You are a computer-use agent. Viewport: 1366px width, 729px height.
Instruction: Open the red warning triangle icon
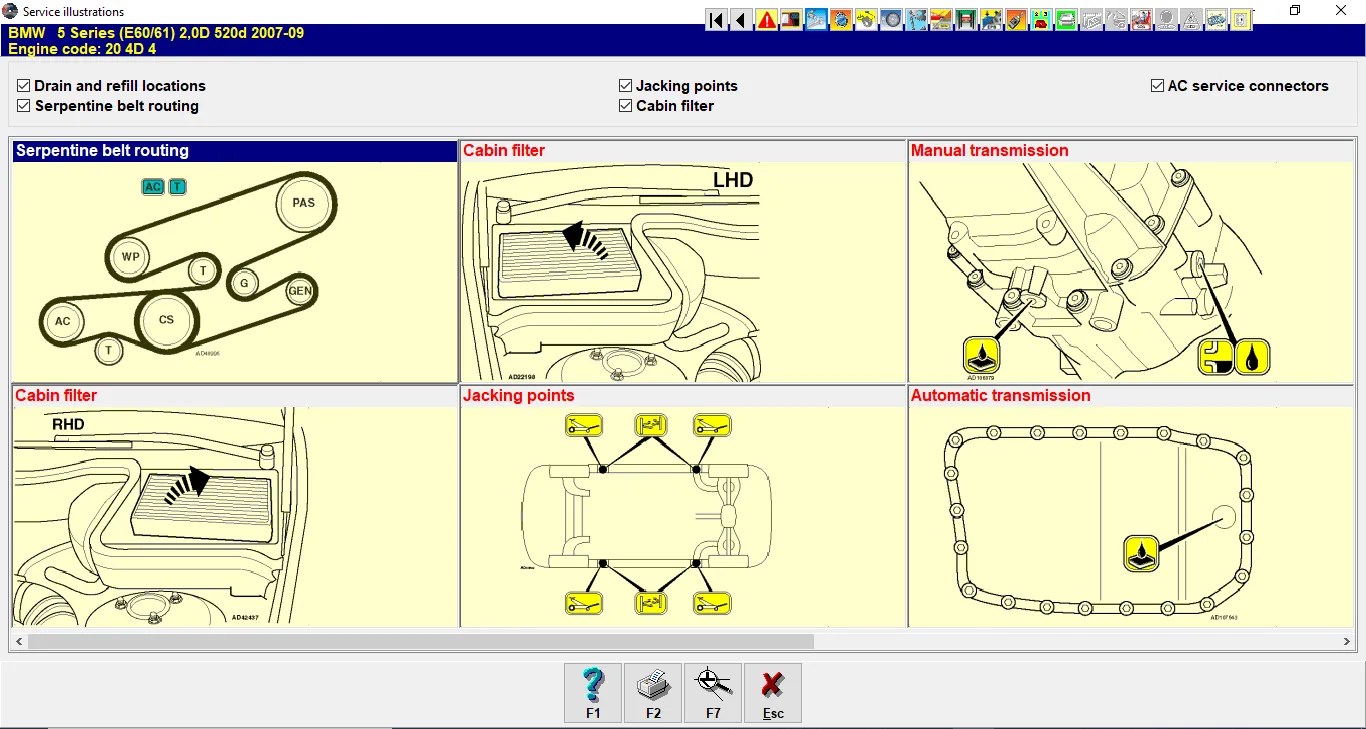point(766,19)
